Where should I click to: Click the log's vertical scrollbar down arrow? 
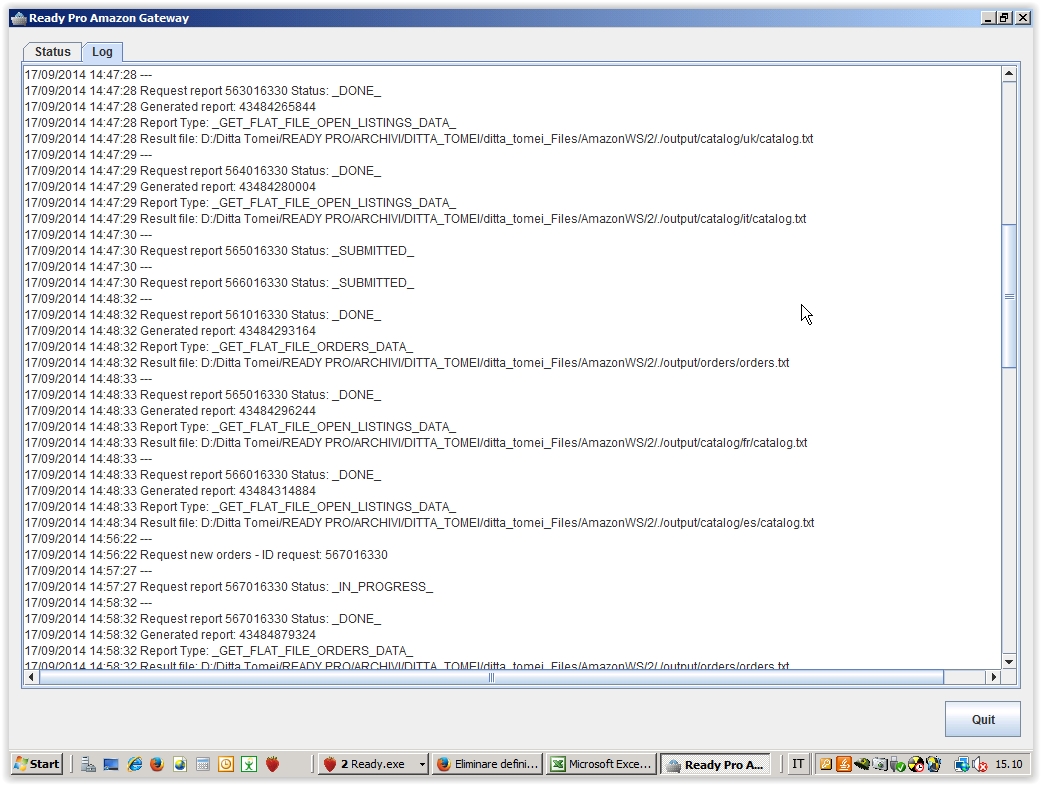coord(1009,661)
